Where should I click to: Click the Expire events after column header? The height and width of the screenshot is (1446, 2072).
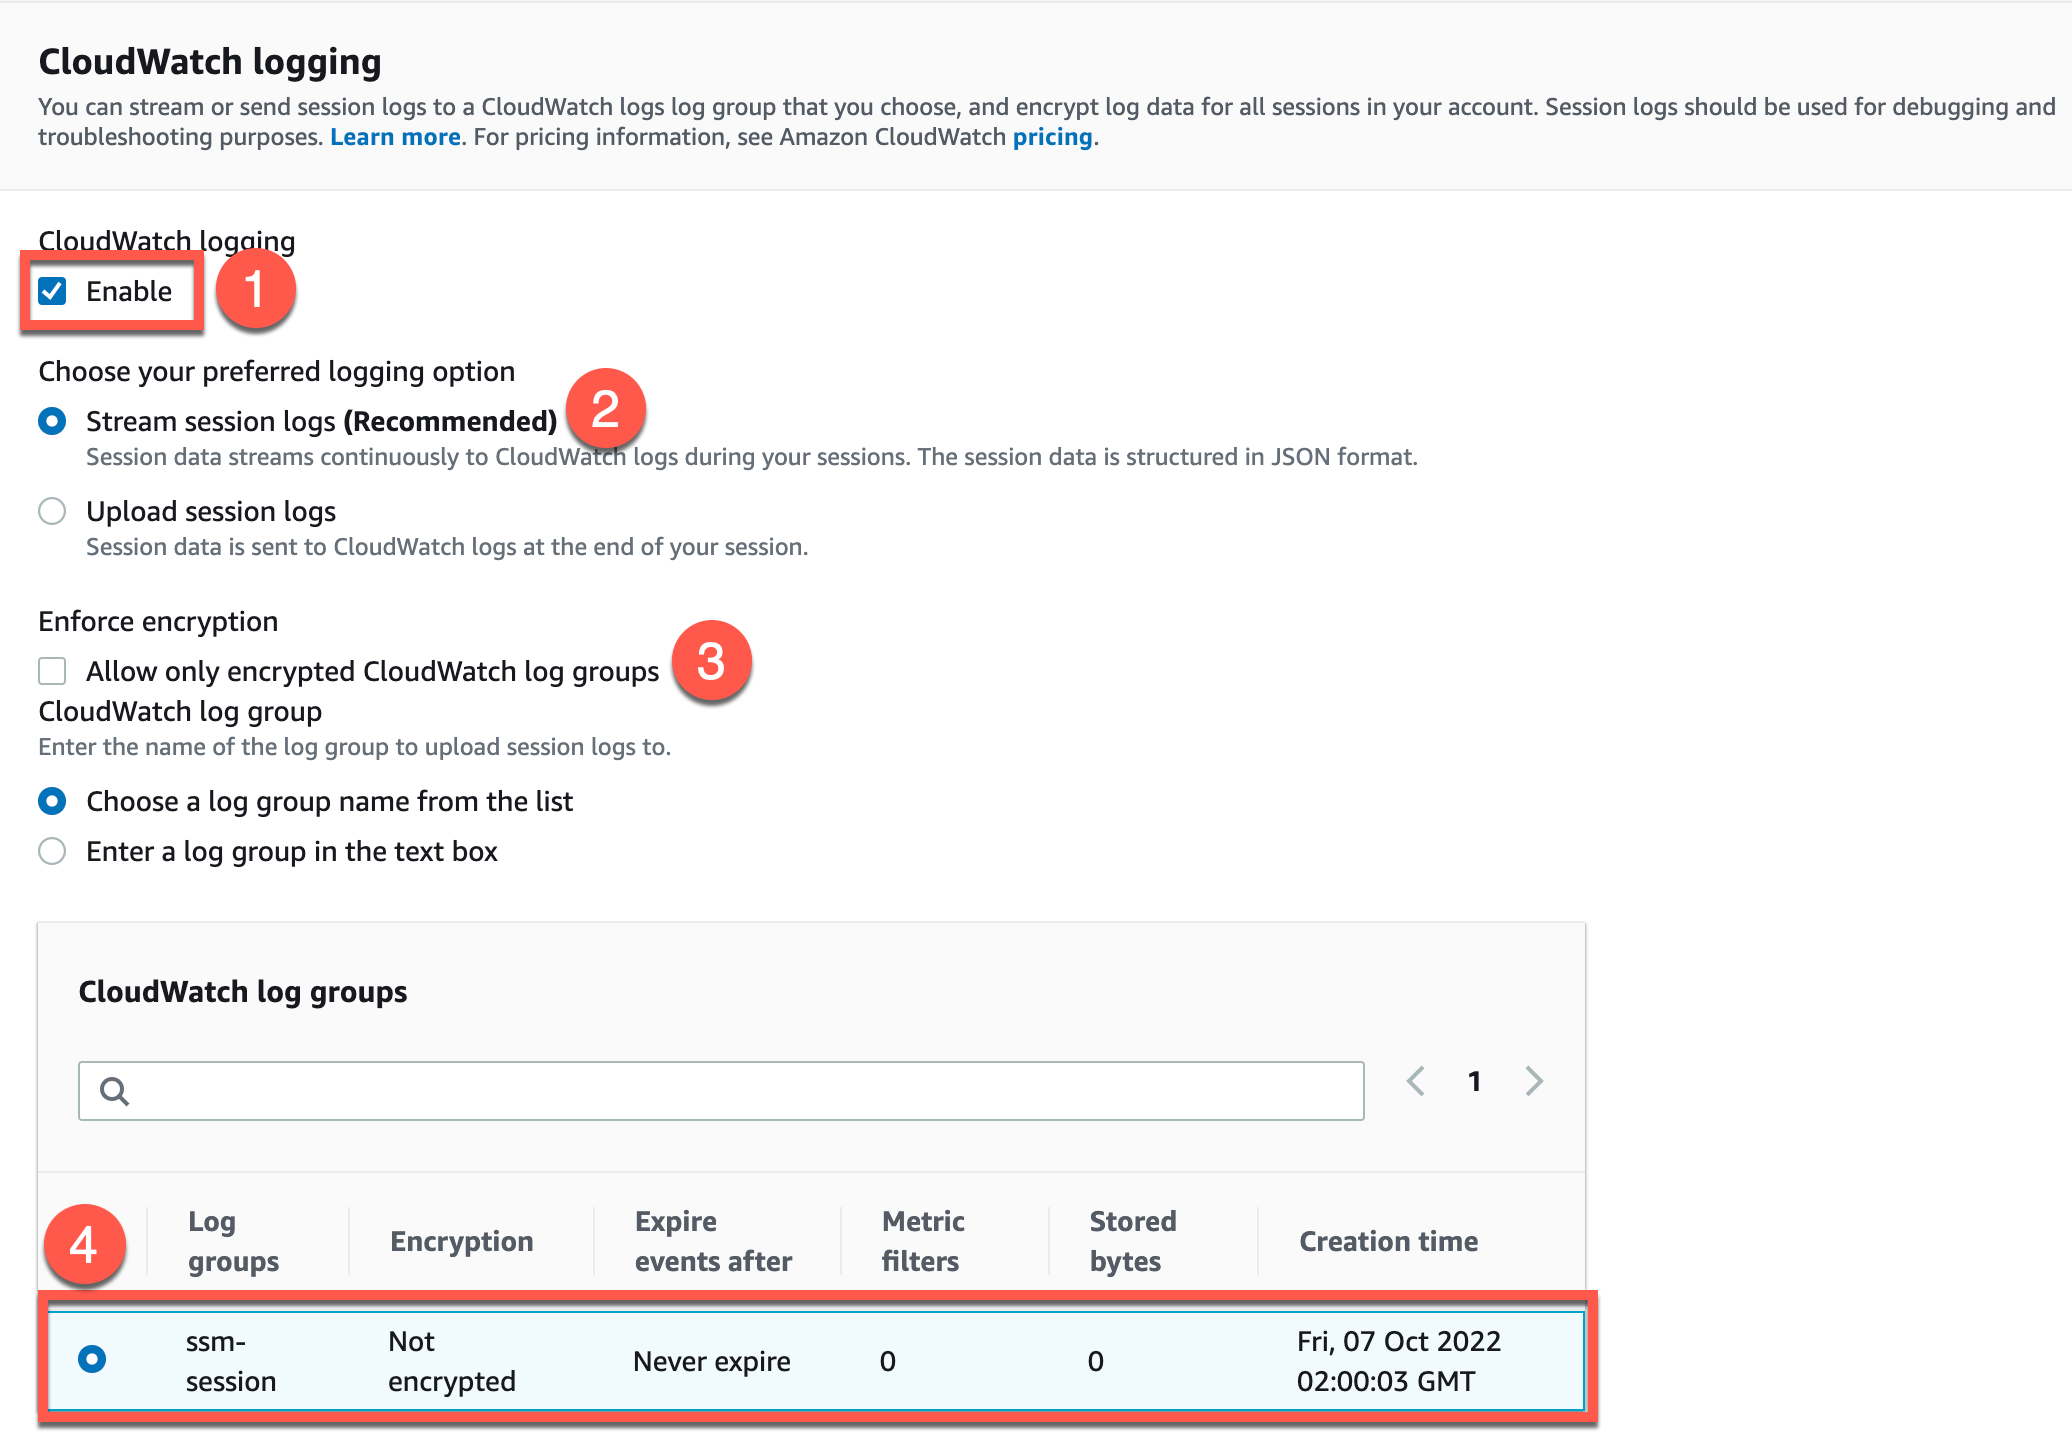tap(713, 1240)
